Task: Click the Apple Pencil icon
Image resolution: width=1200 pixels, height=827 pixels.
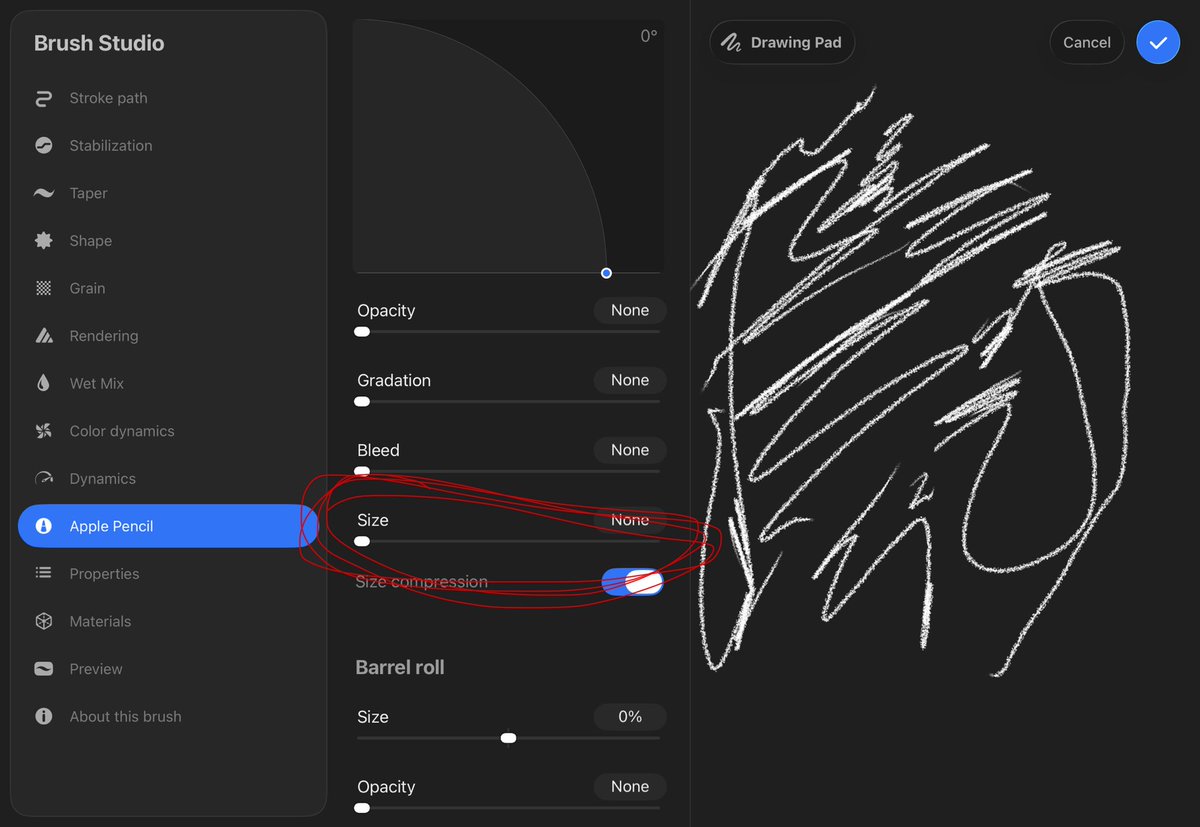Action: 43,526
